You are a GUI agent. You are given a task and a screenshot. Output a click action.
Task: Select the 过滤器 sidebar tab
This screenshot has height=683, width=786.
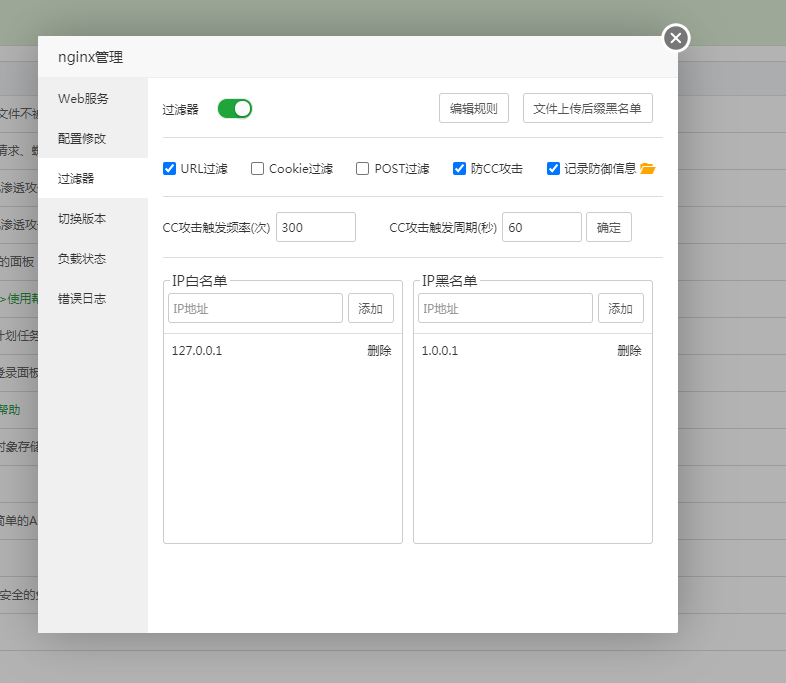[93, 178]
